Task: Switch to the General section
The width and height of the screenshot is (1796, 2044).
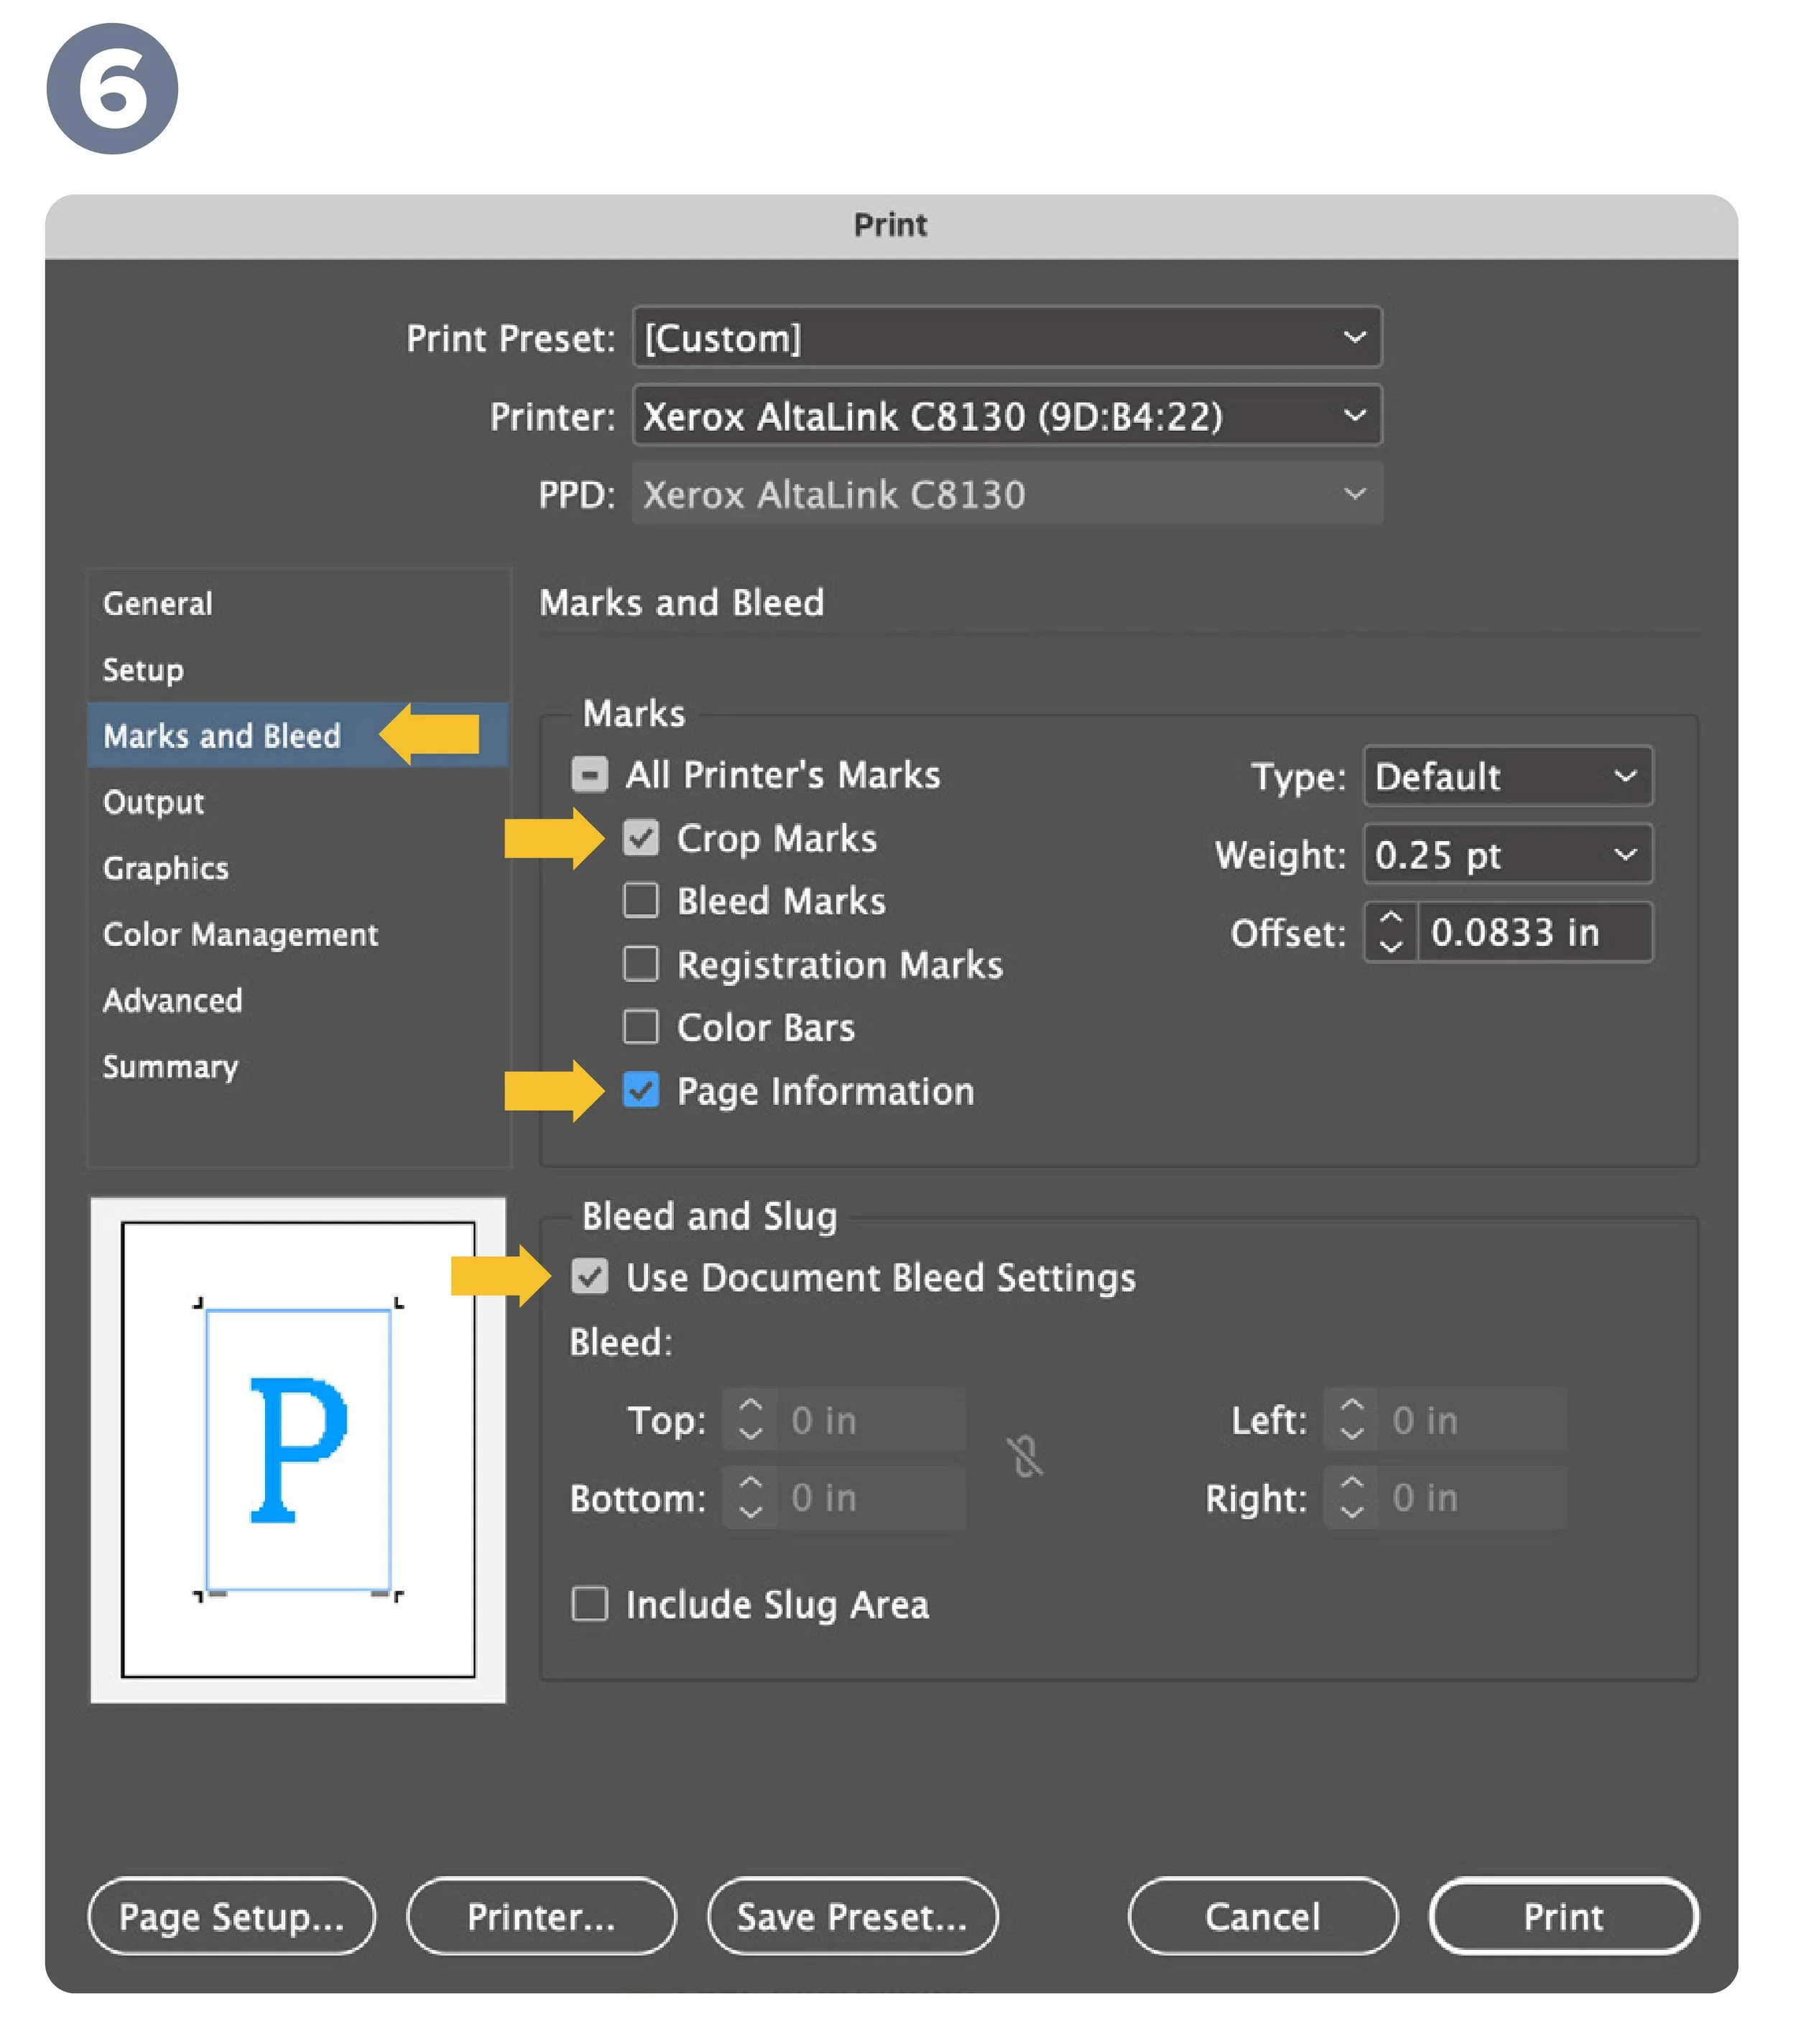Action: pos(158,604)
